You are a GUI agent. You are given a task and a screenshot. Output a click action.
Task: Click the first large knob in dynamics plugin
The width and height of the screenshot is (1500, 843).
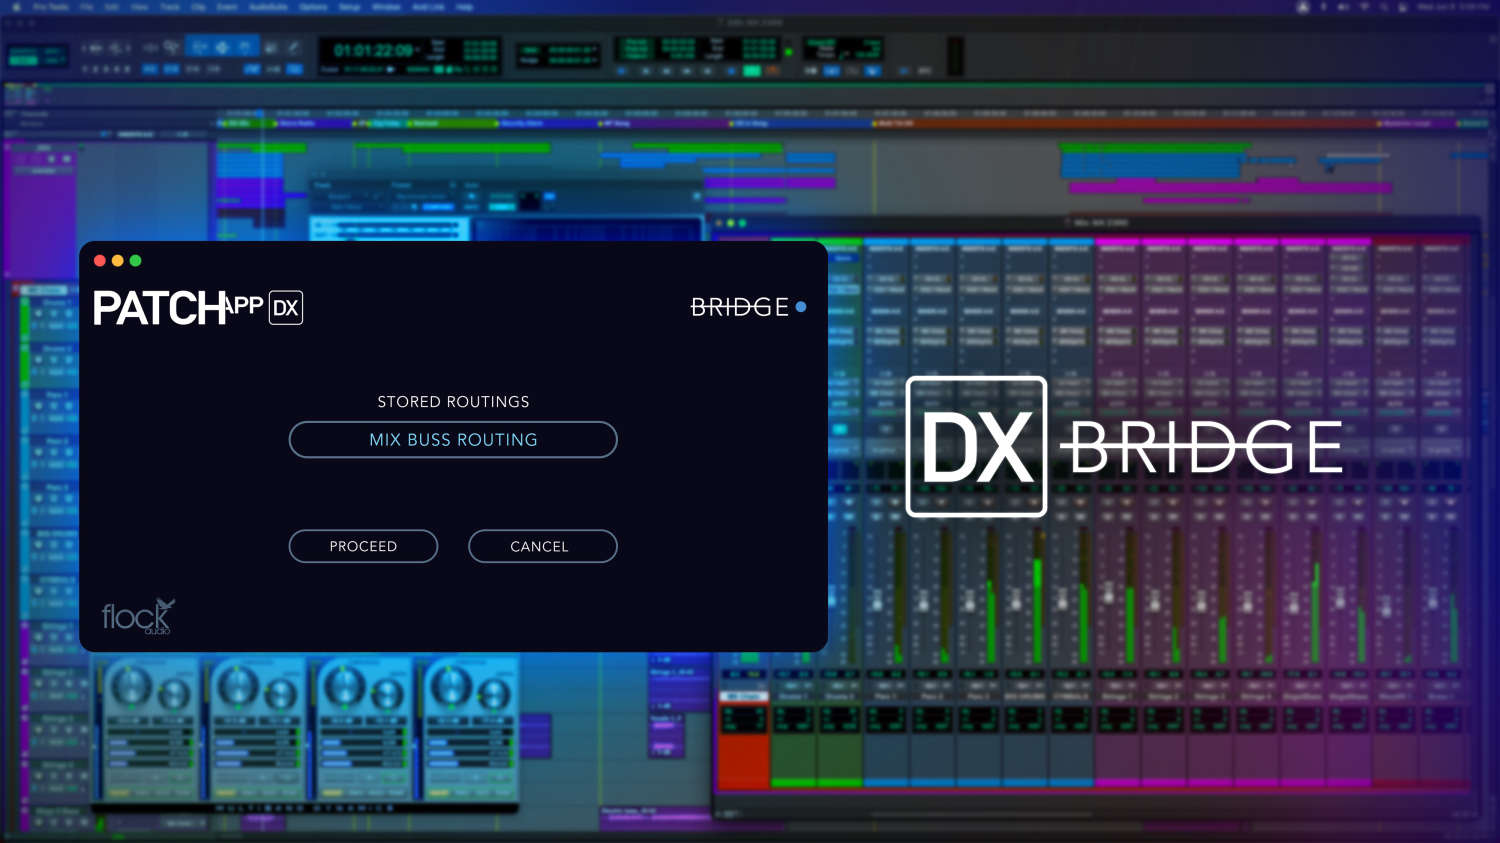click(x=131, y=686)
